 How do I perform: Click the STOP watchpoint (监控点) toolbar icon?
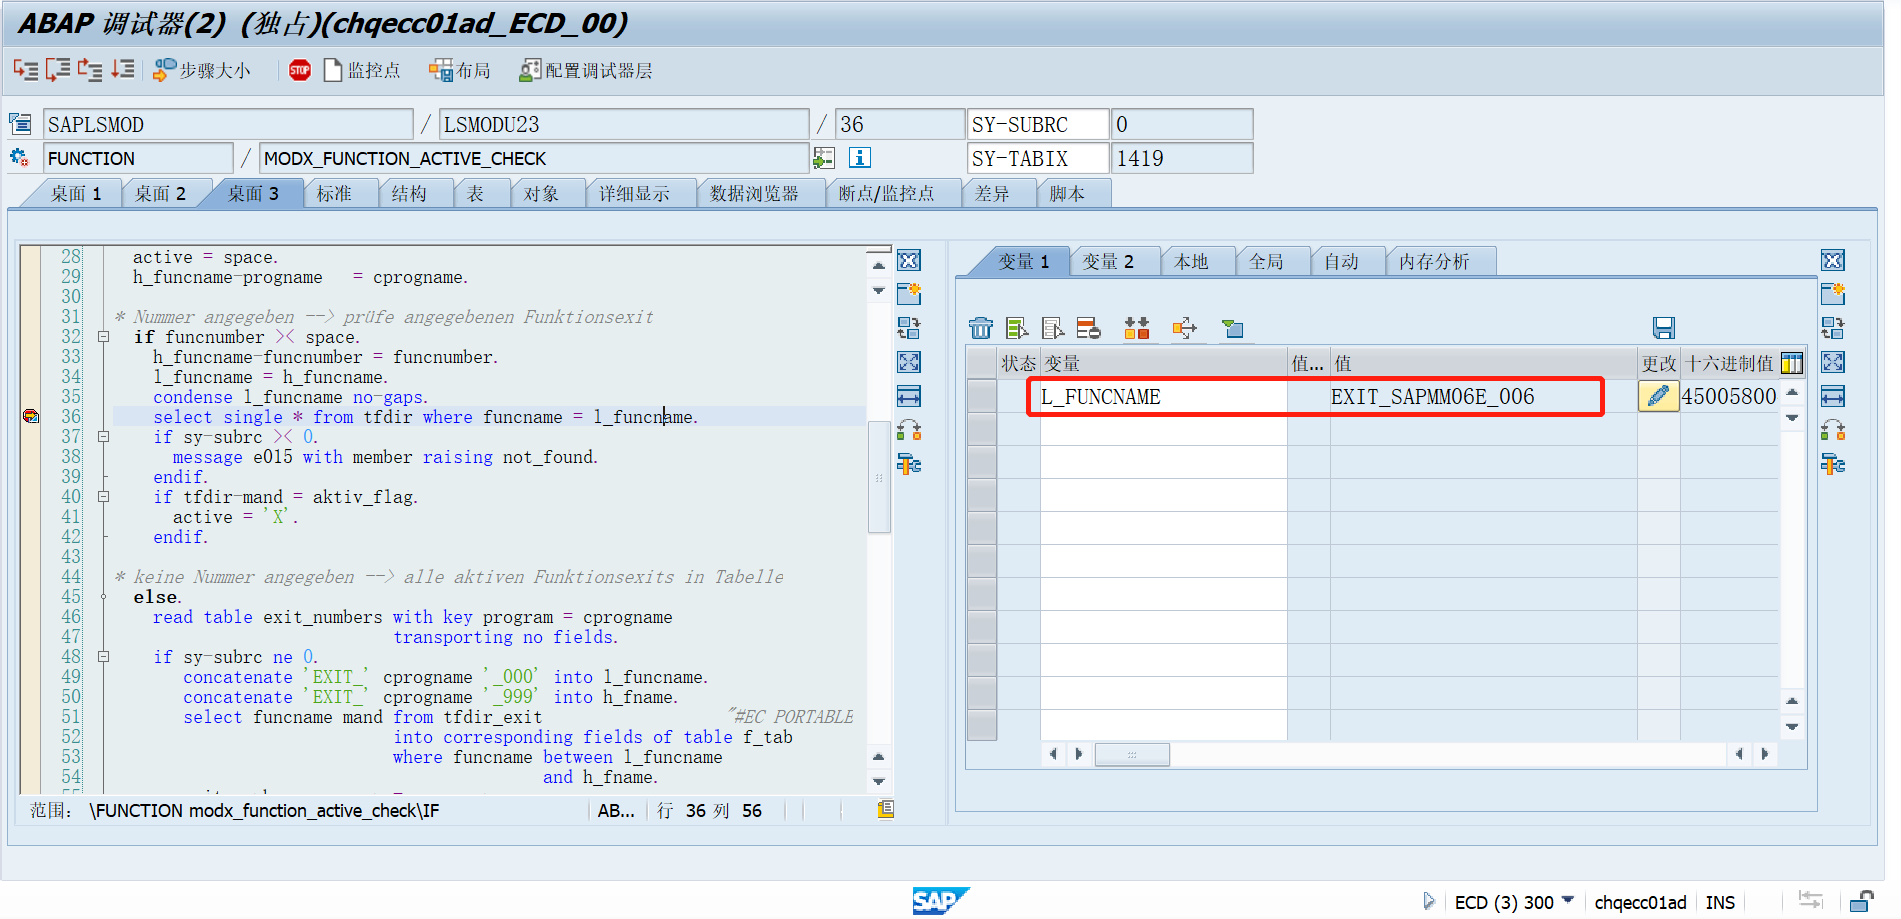[299, 70]
